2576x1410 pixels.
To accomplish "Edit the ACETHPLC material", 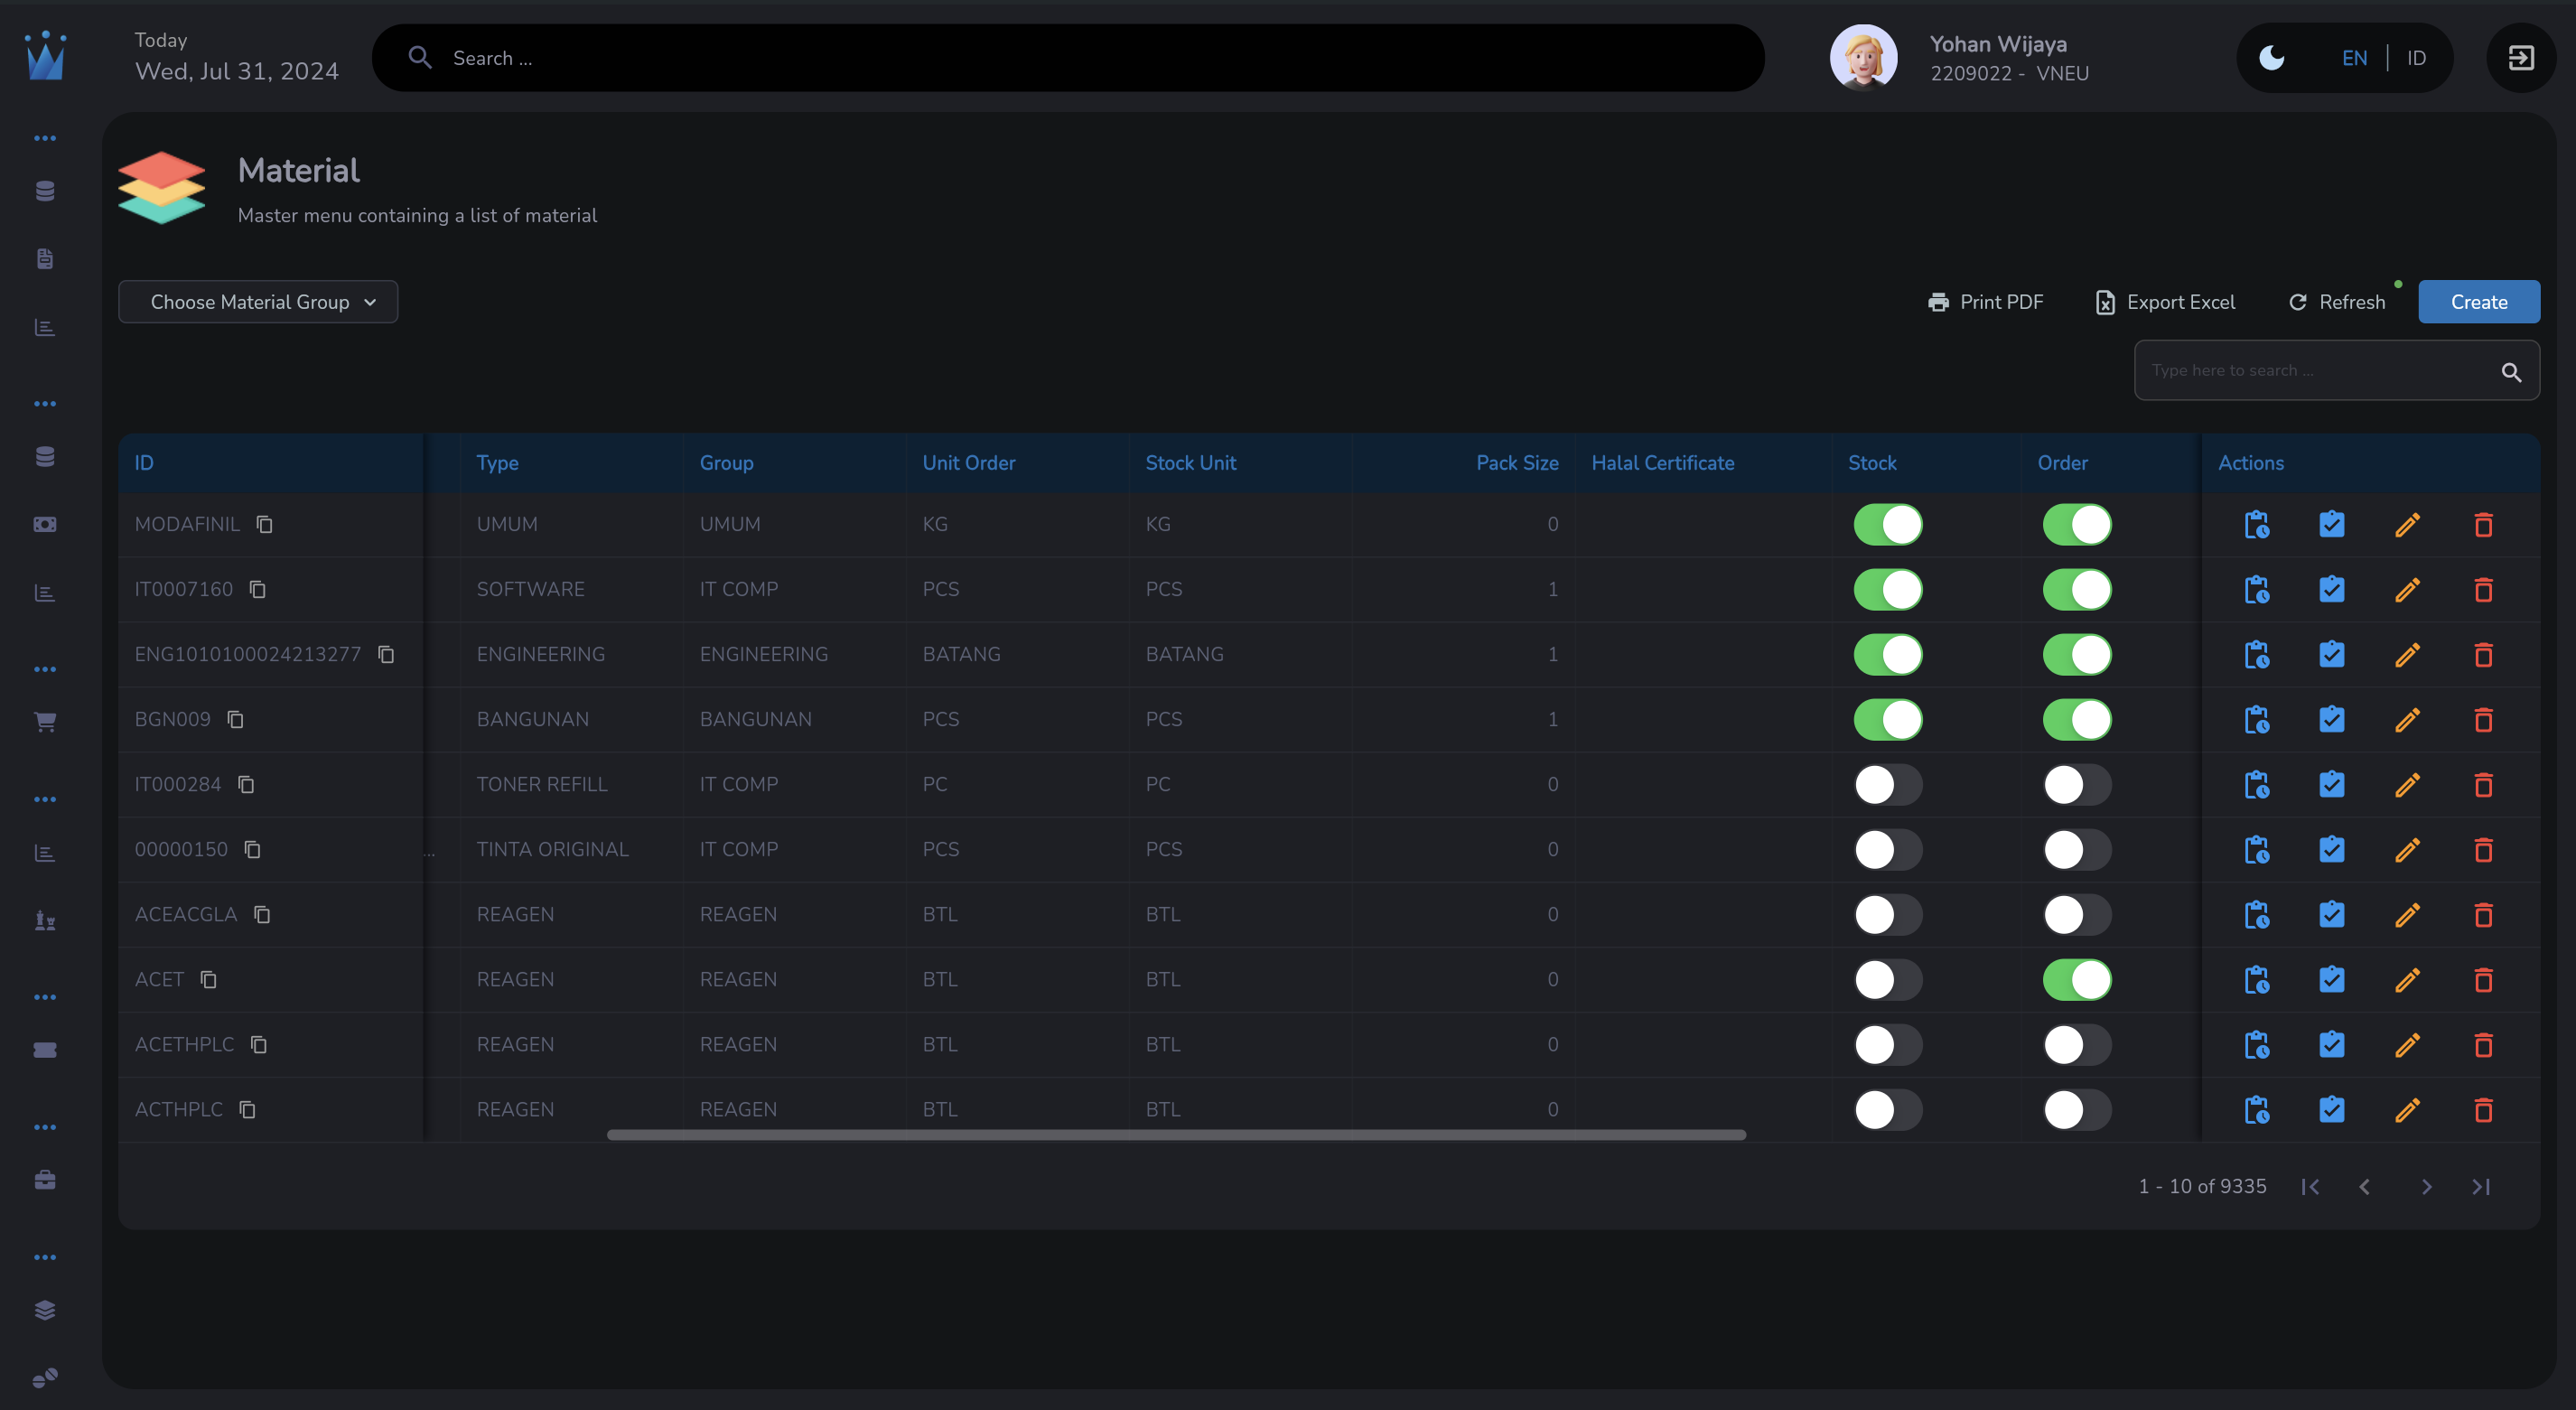I will pos(2408,1044).
